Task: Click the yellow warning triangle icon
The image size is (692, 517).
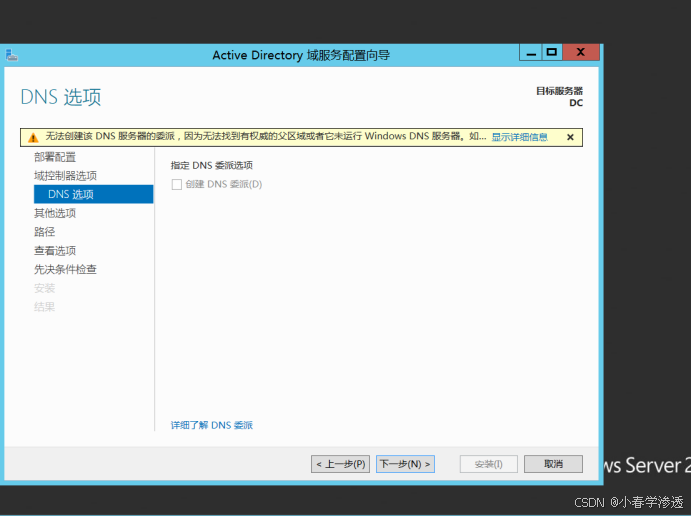Action: (x=33, y=137)
